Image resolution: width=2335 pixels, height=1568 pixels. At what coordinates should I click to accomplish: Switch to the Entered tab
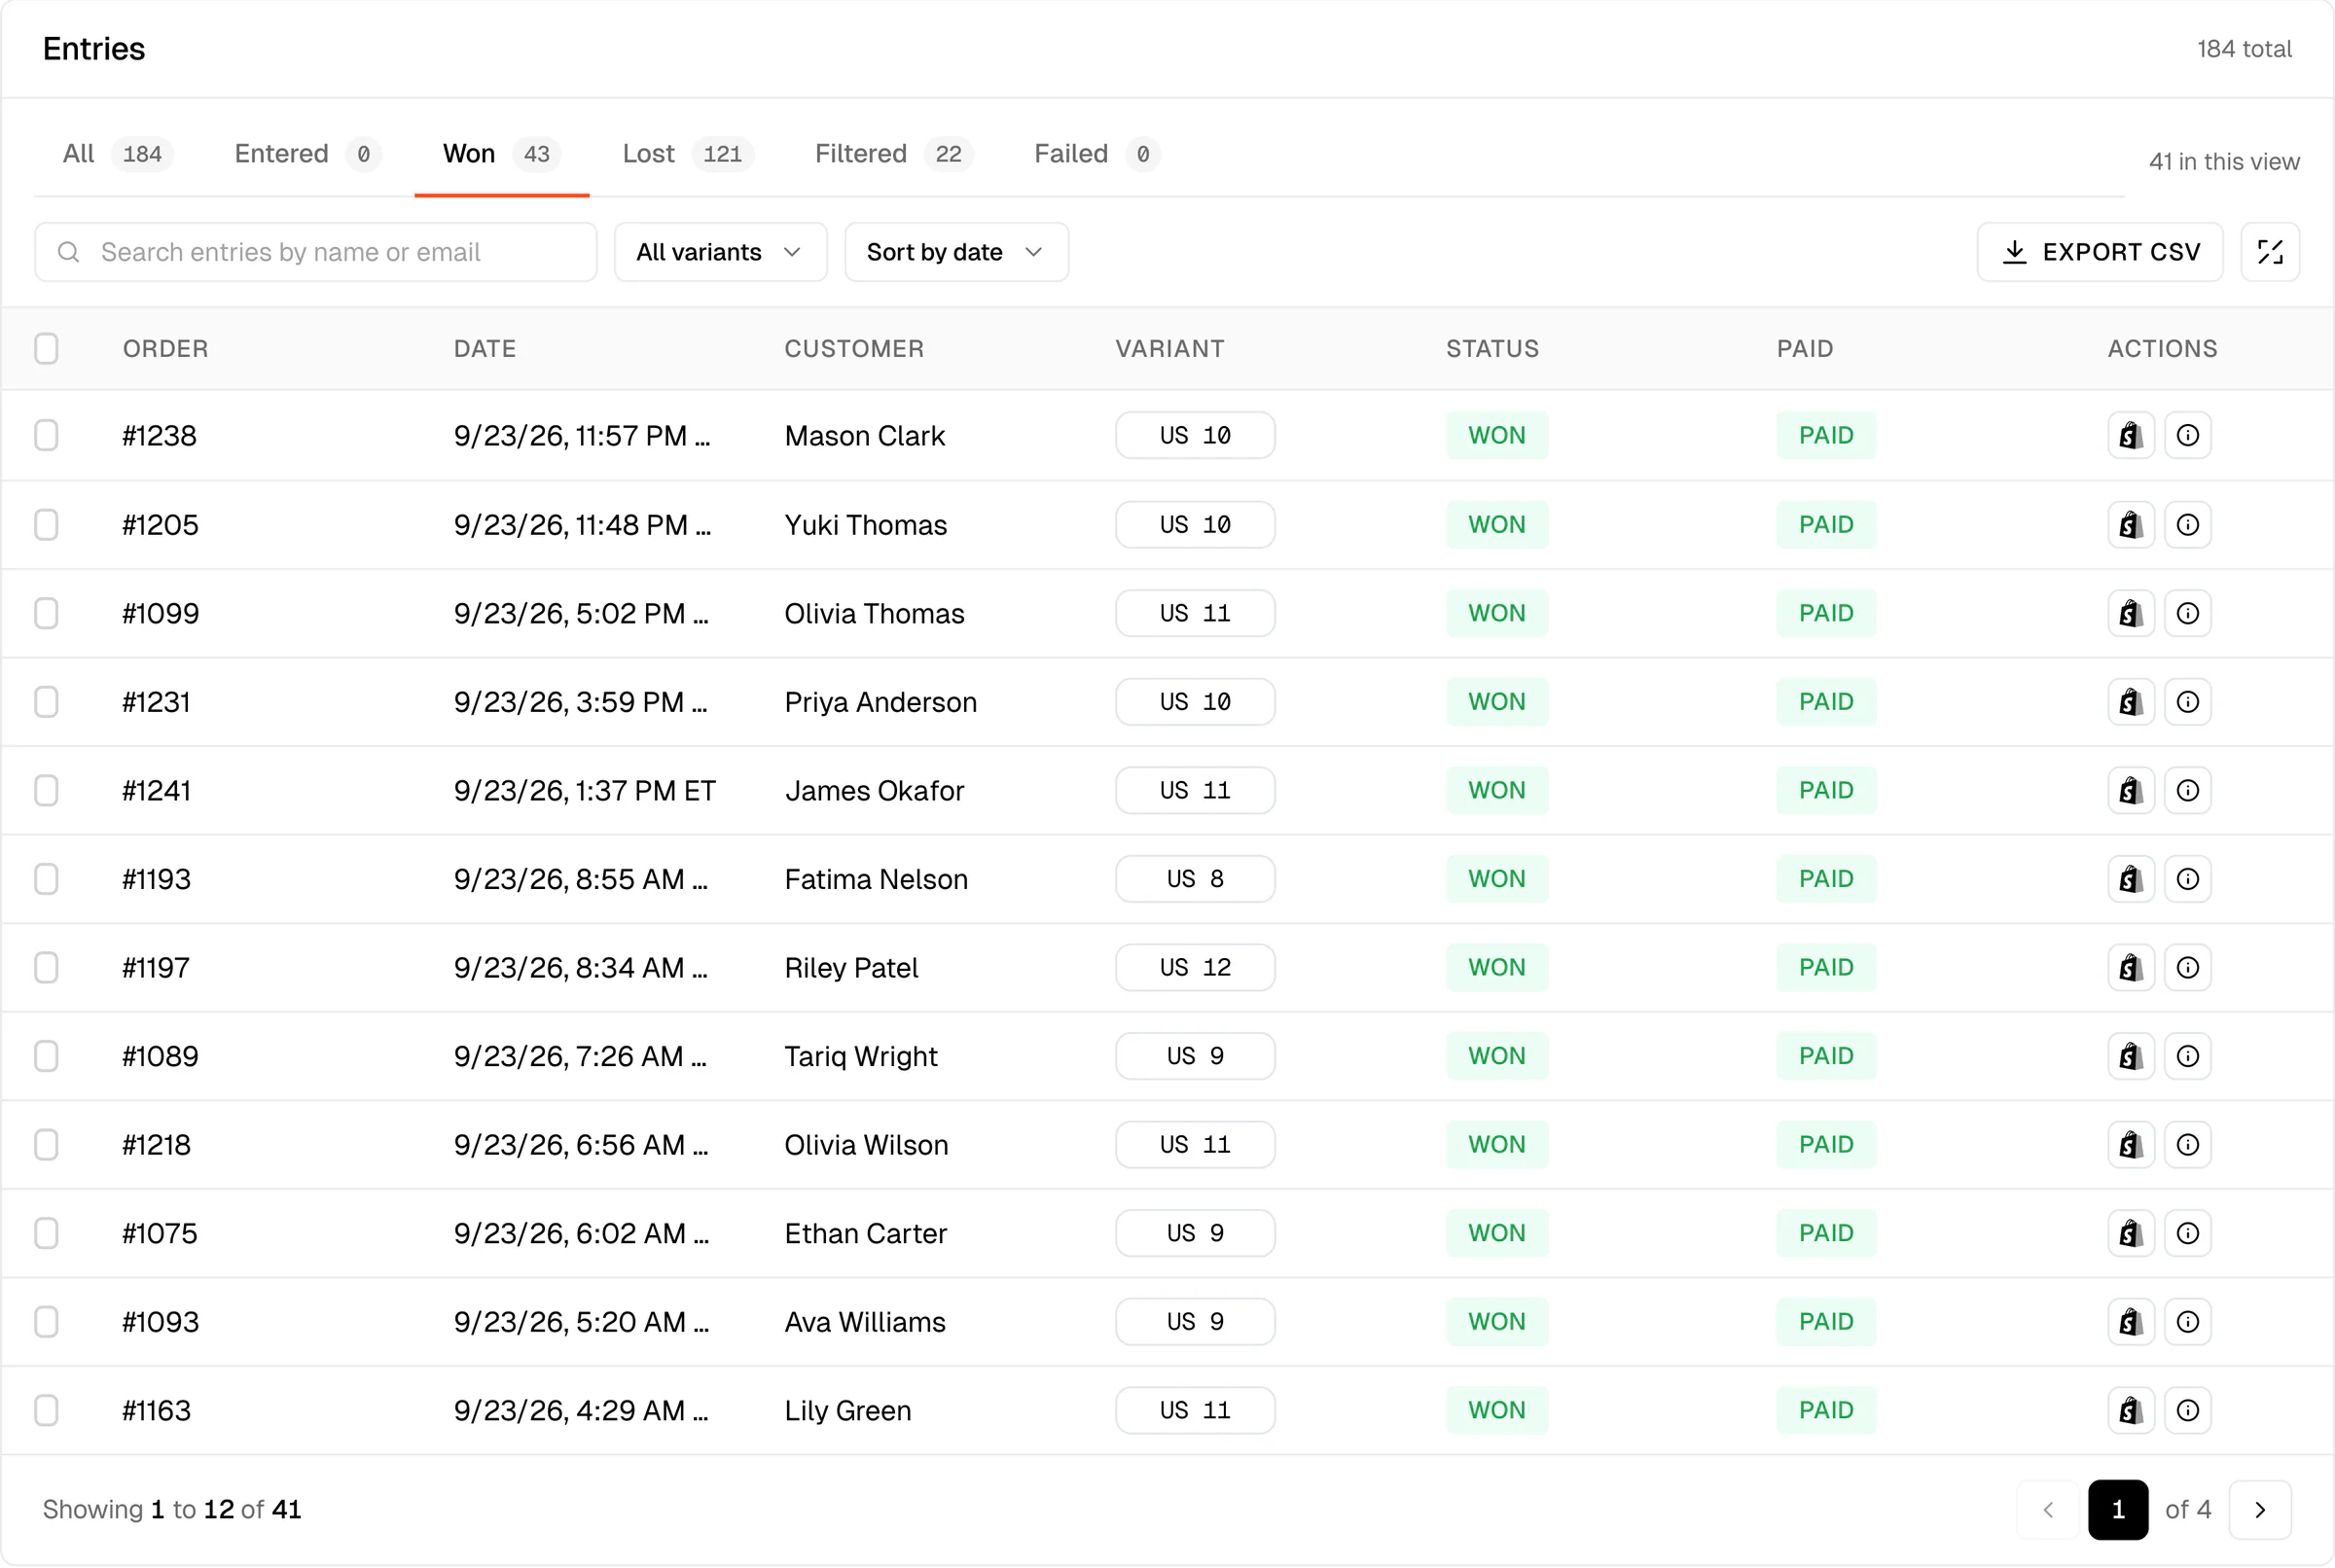[x=308, y=154]
